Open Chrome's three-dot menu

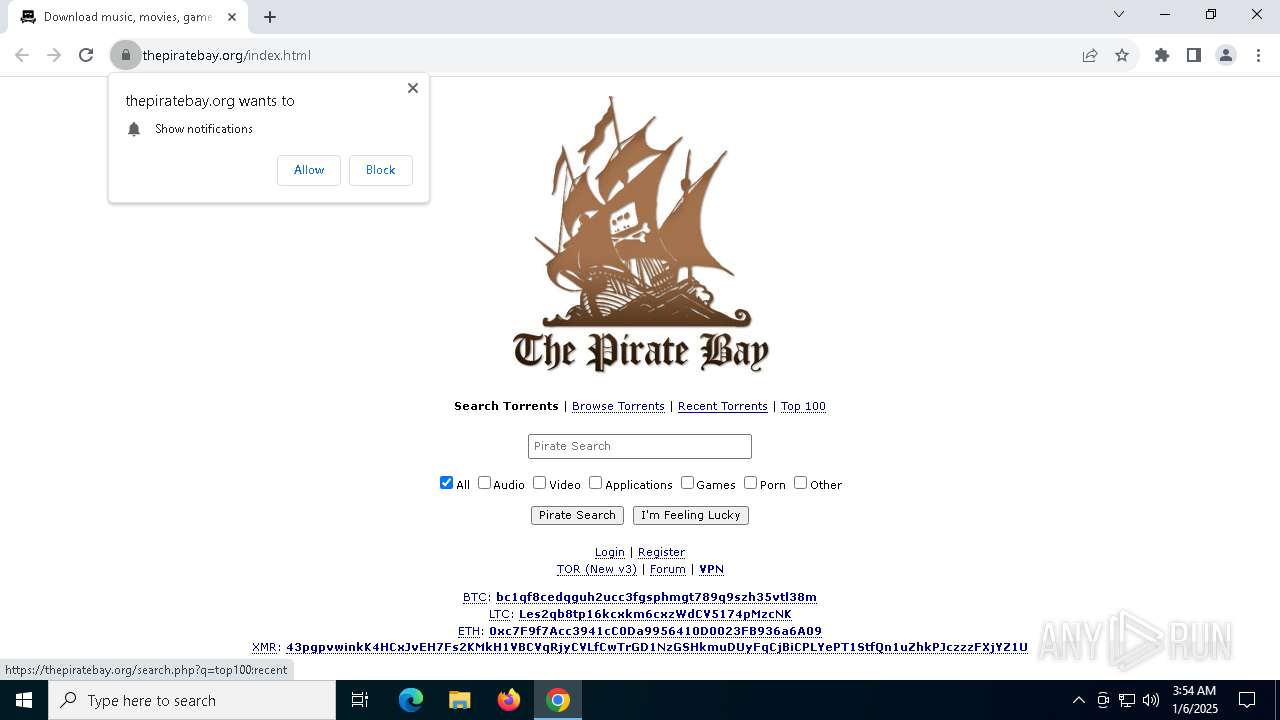click(x=1258, y=55)
